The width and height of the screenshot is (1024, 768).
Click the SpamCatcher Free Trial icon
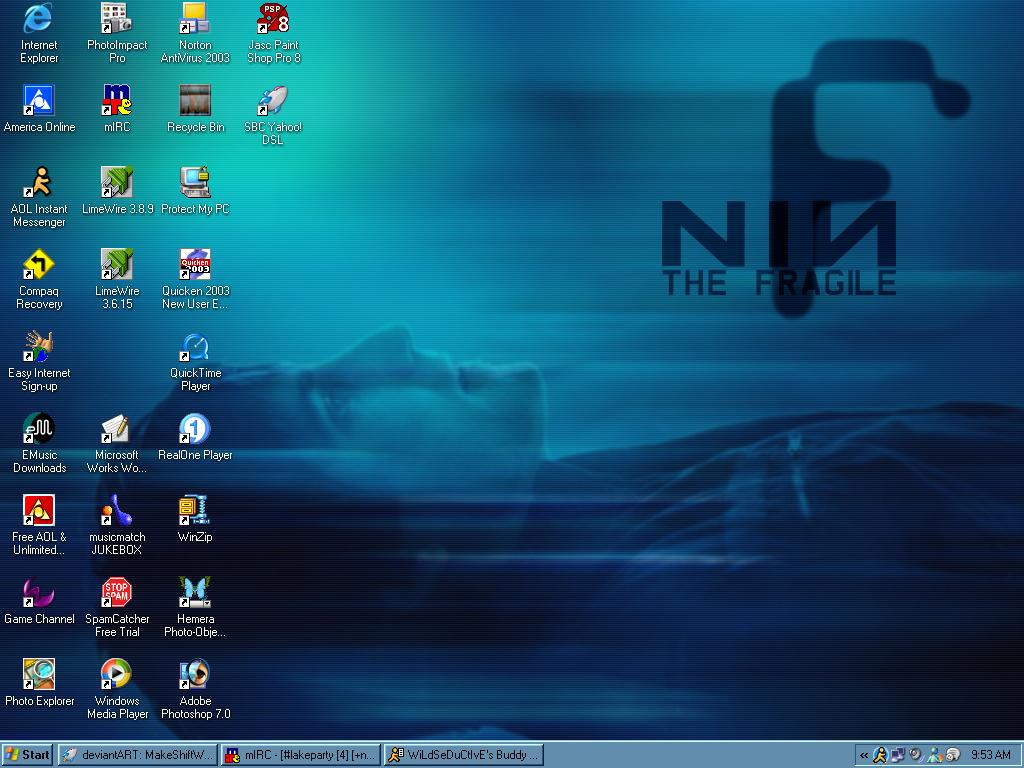117,592
